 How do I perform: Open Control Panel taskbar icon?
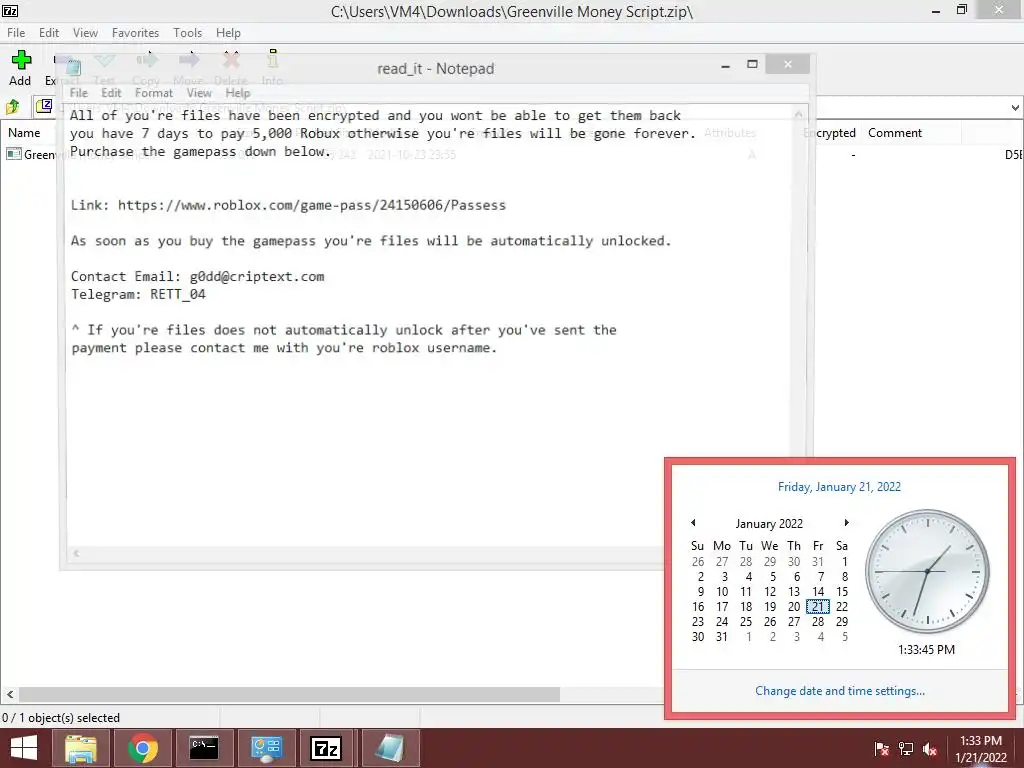pos(266,748)
